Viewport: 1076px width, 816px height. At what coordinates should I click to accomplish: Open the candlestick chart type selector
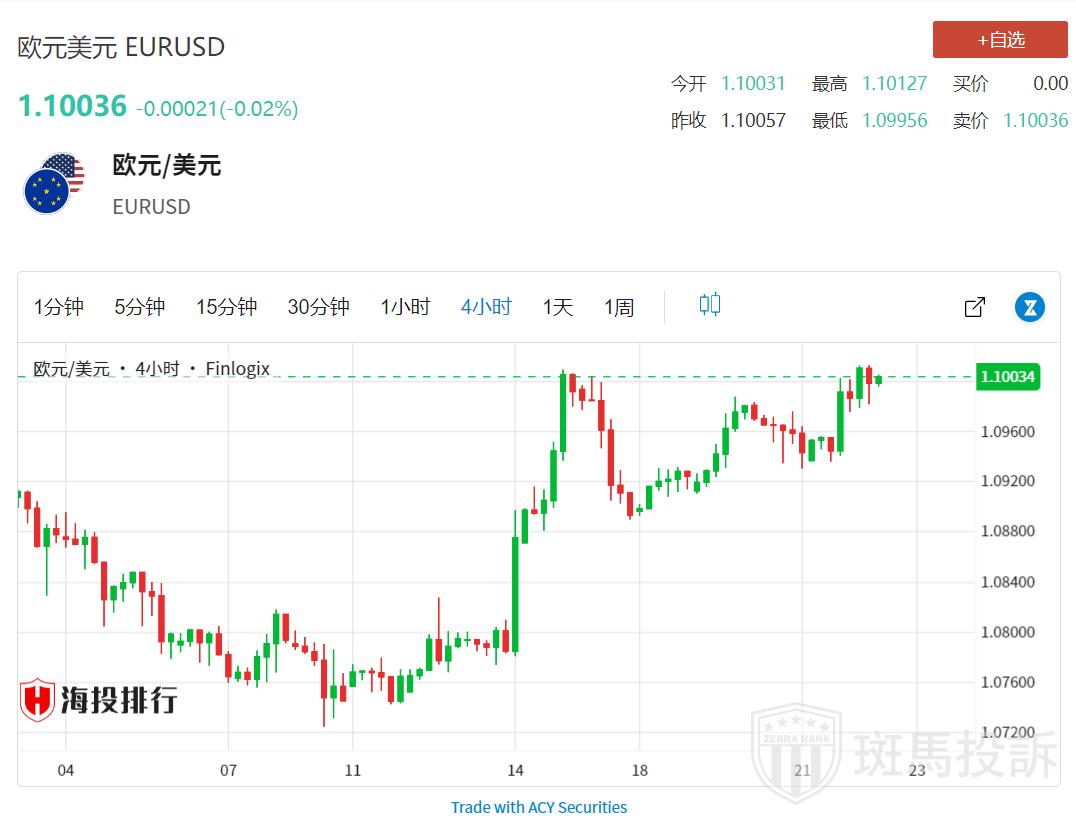pyautogui.click(x=709, y=305)
